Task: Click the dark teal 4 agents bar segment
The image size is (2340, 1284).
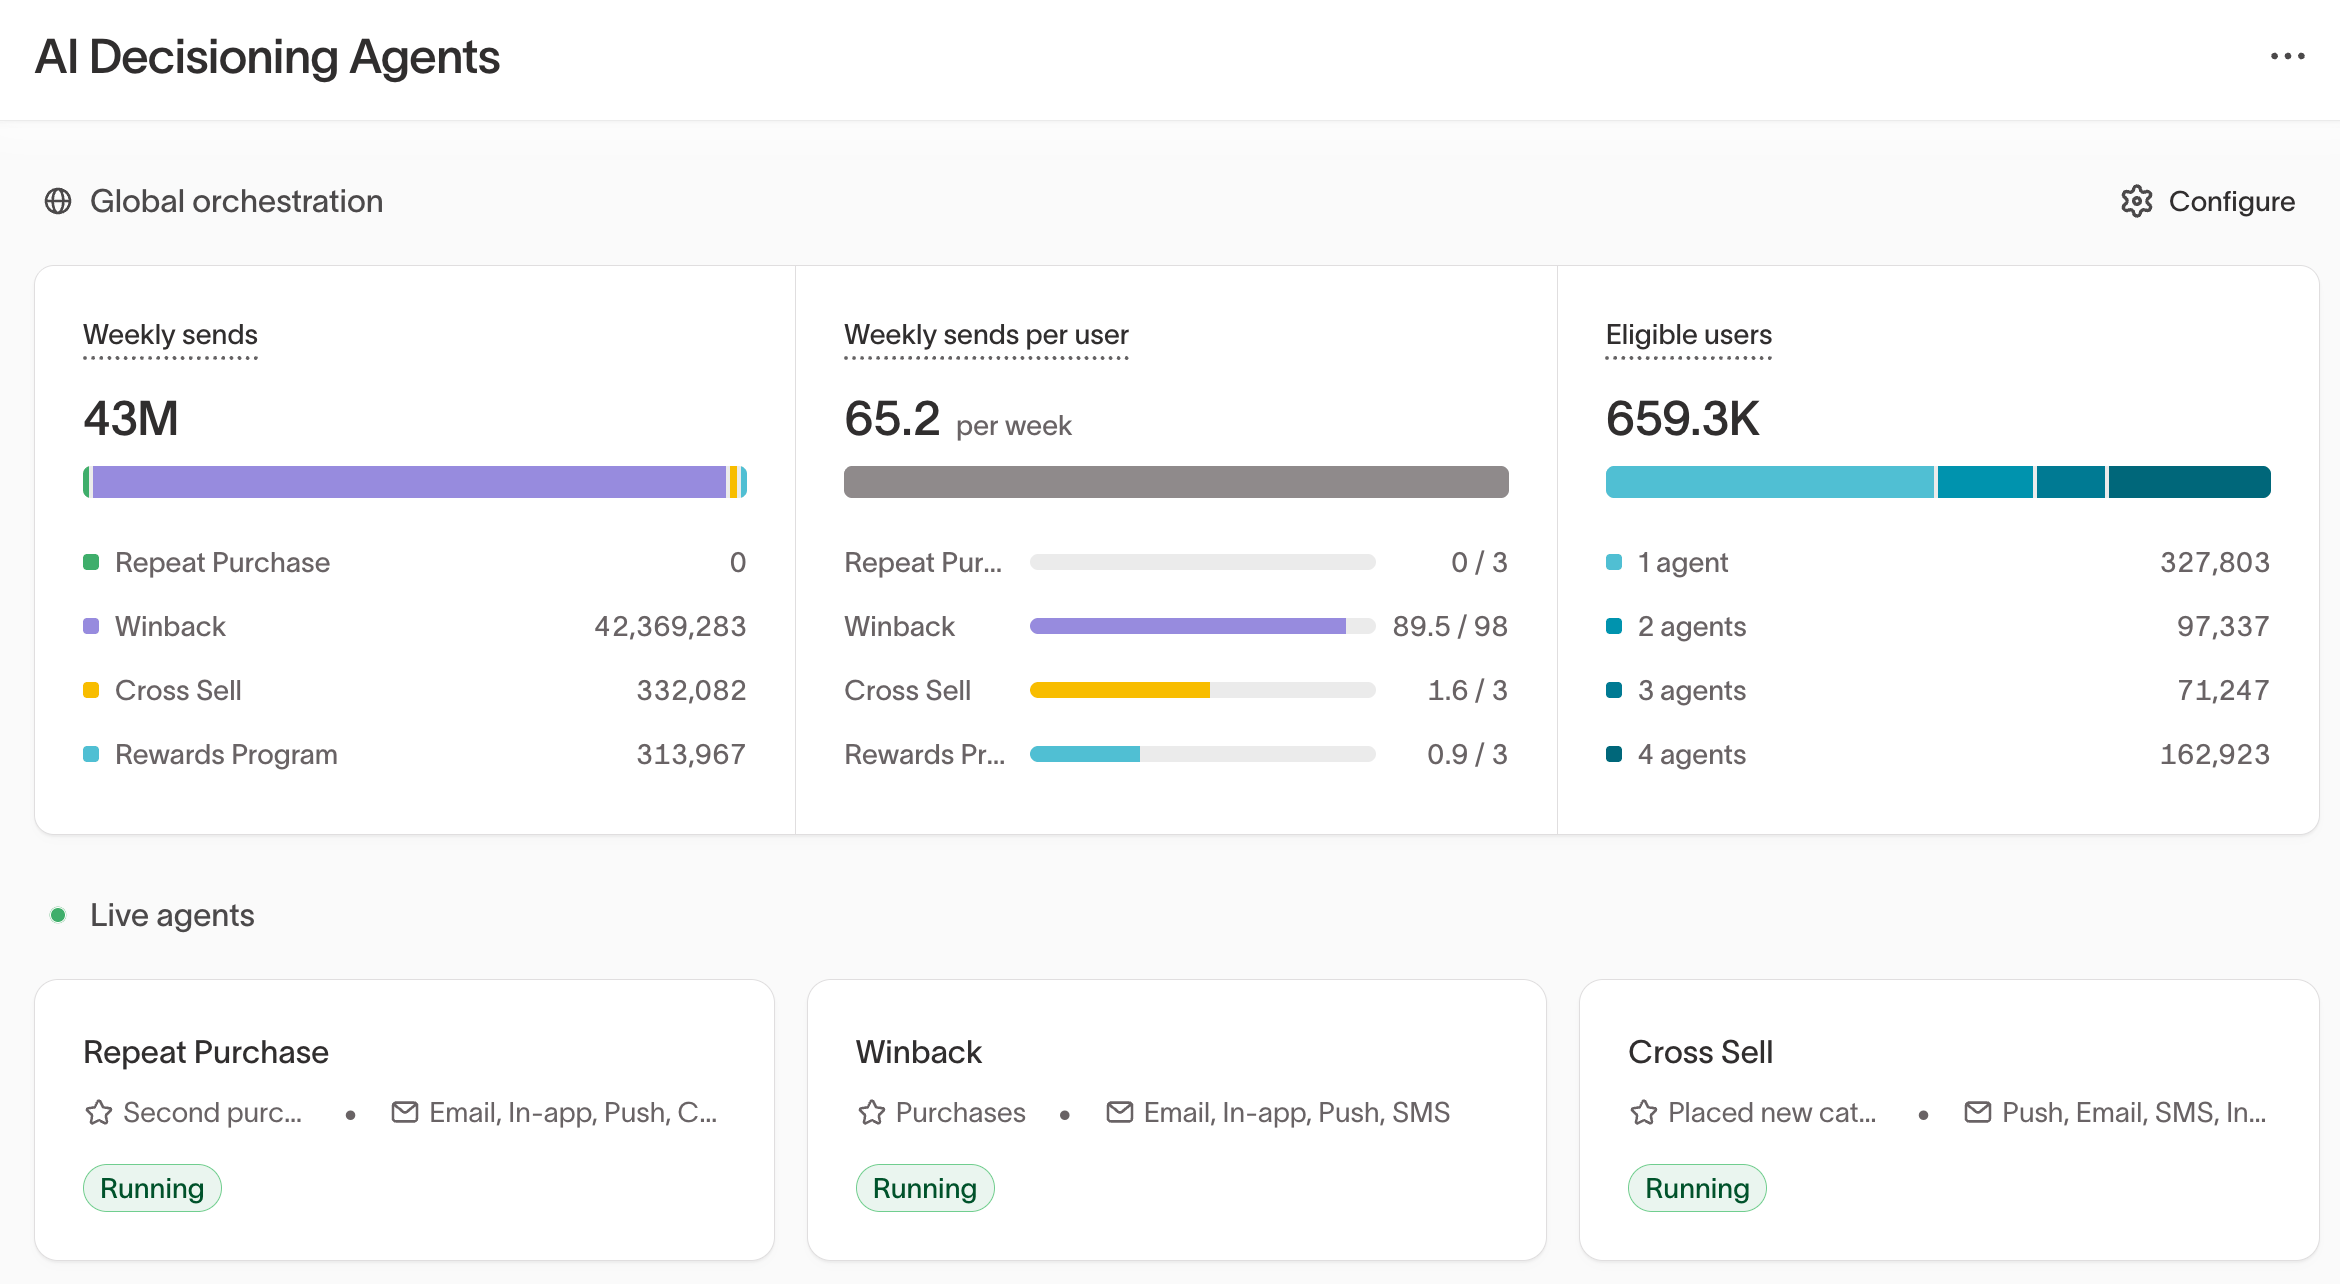Action: pyautogui.click(x=2190, y=482)
